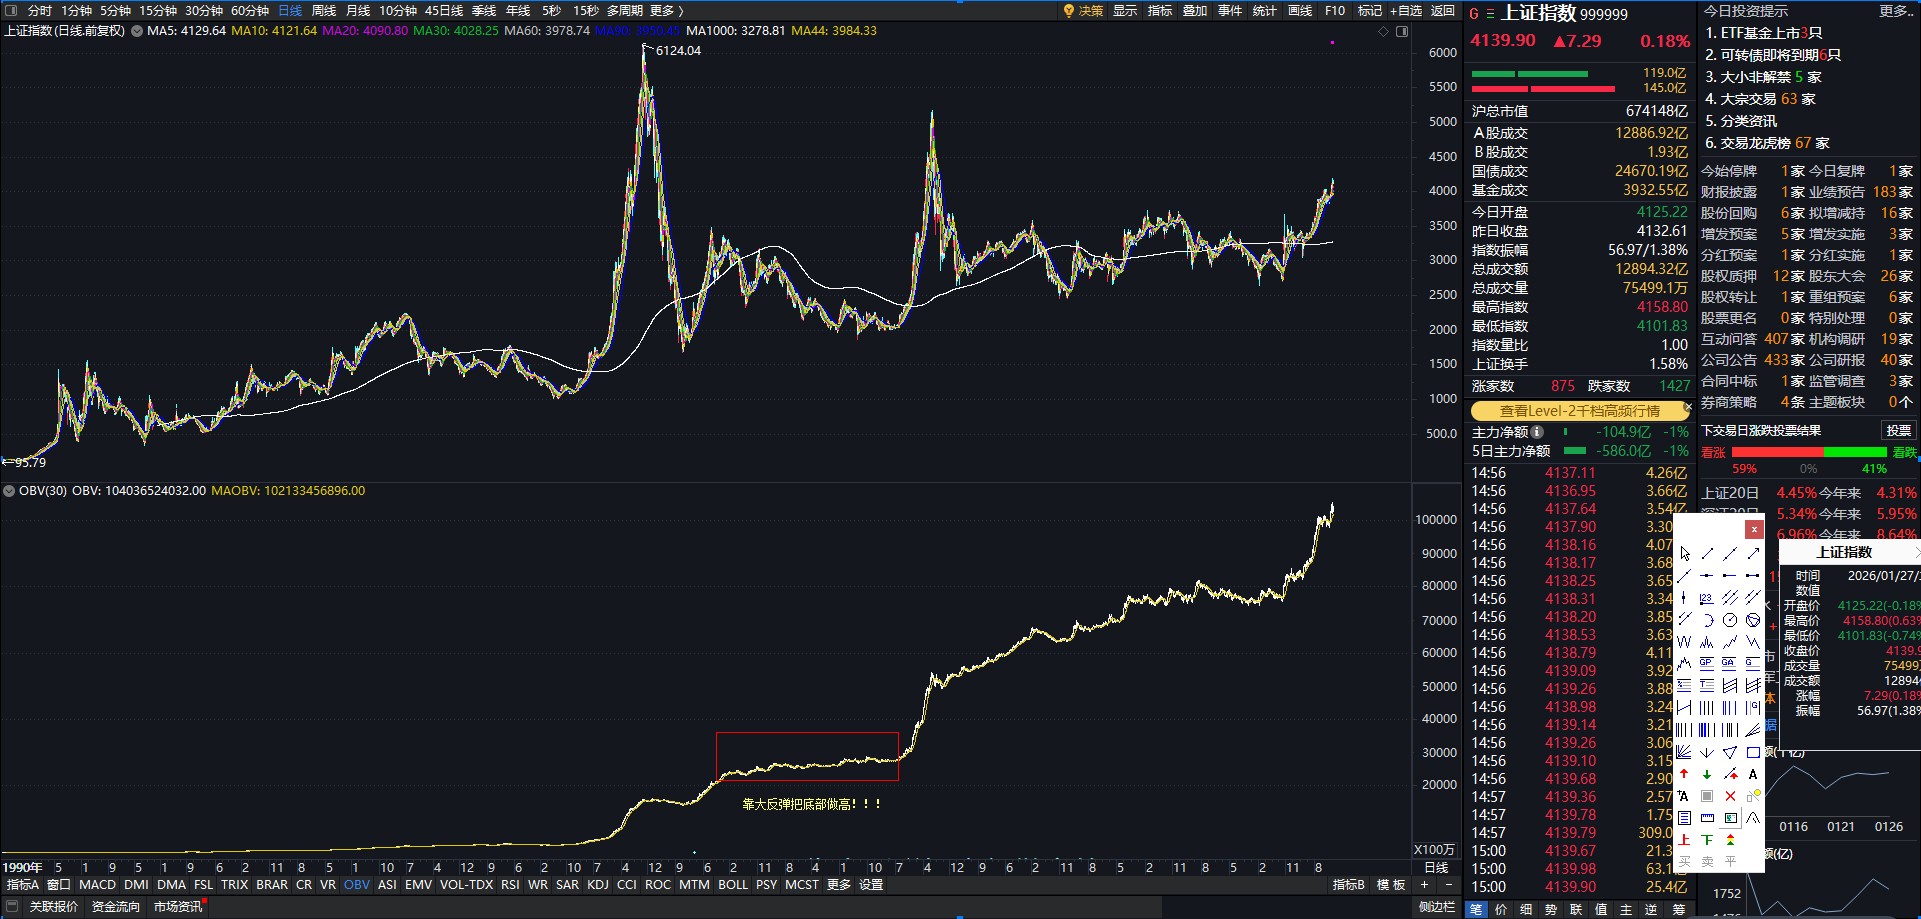This screenshot has height=919, width=1921.
Task: Switch to the 周线 weekly timeframe tab
Action: click(323, 10)
